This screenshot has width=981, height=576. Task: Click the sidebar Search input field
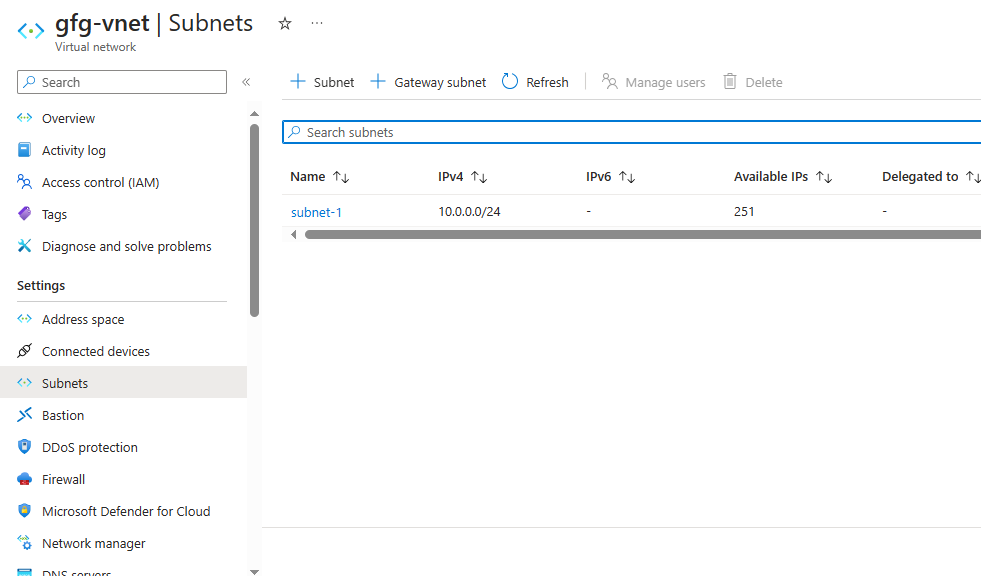coord(122,82)
